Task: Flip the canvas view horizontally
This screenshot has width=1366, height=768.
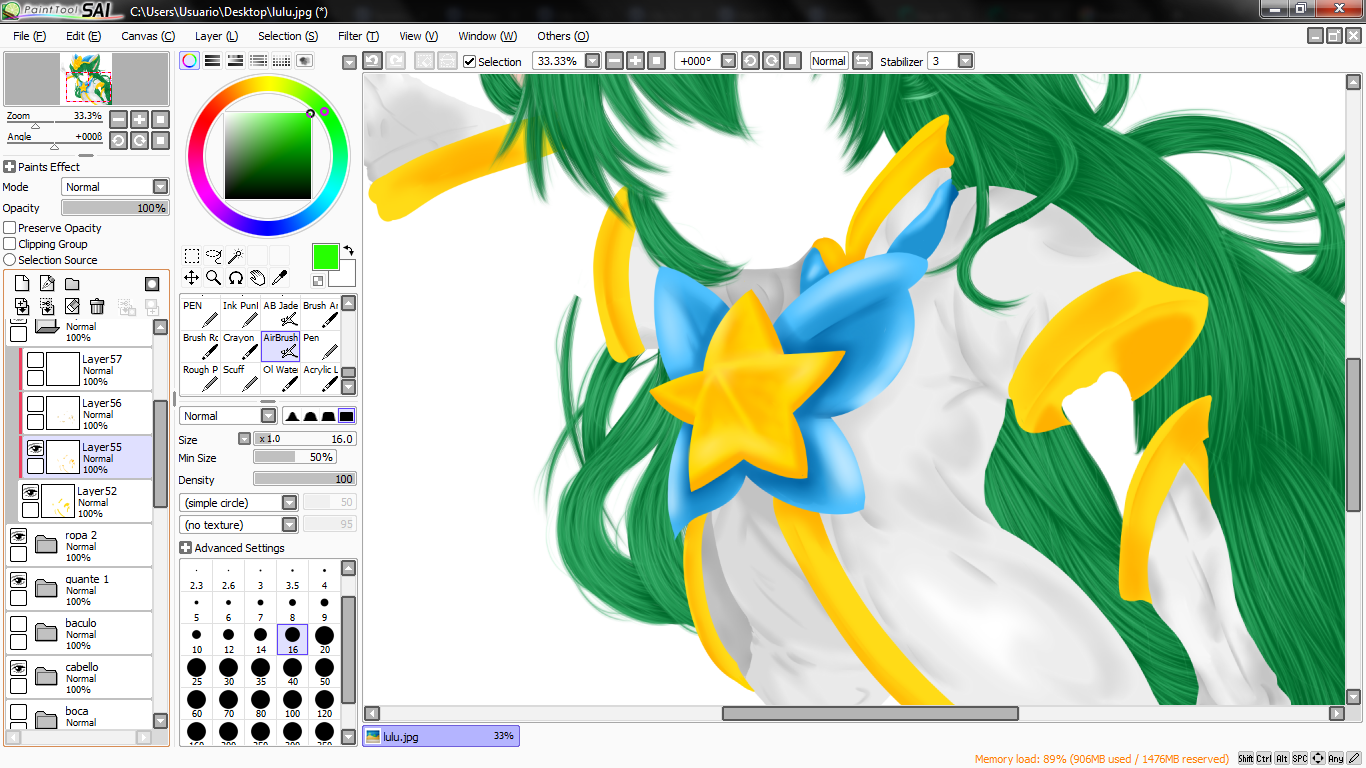Action: tap(862, 61)
